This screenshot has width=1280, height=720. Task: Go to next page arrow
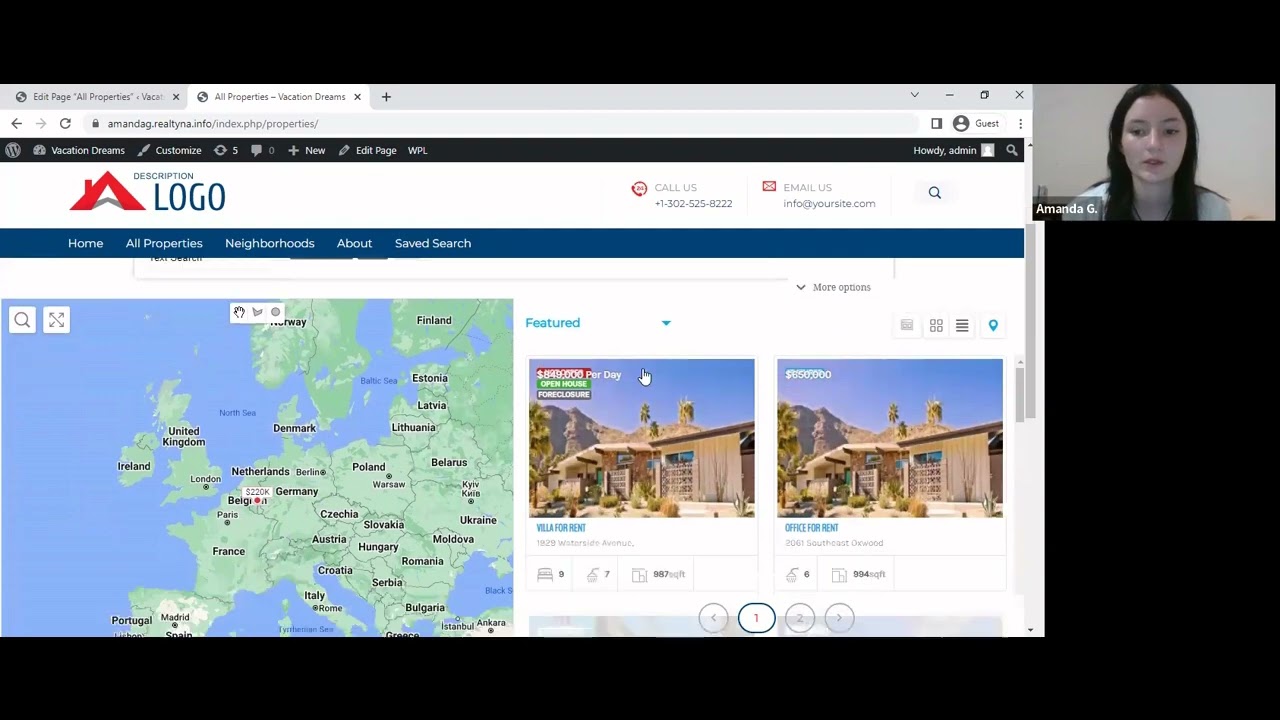tap(839, 618)
